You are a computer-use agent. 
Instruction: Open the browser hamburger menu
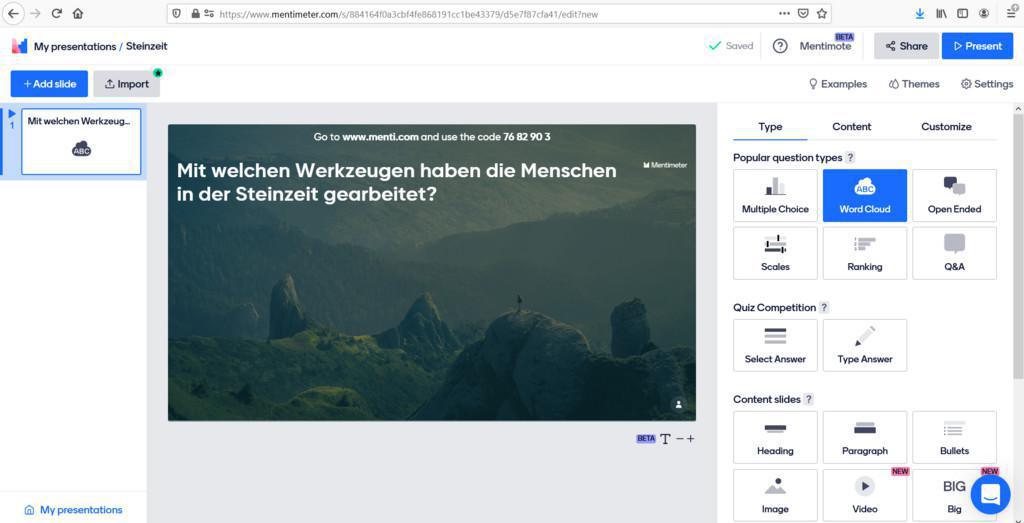tap(1012, 12)
